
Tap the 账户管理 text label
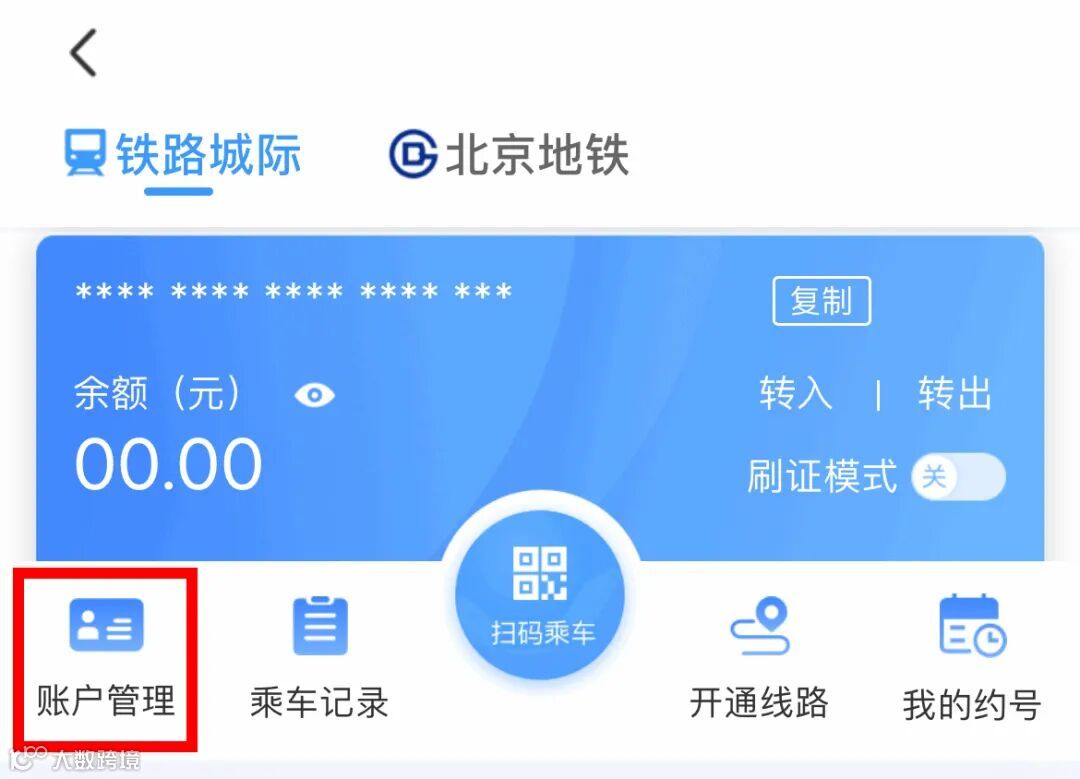(106, 701)
